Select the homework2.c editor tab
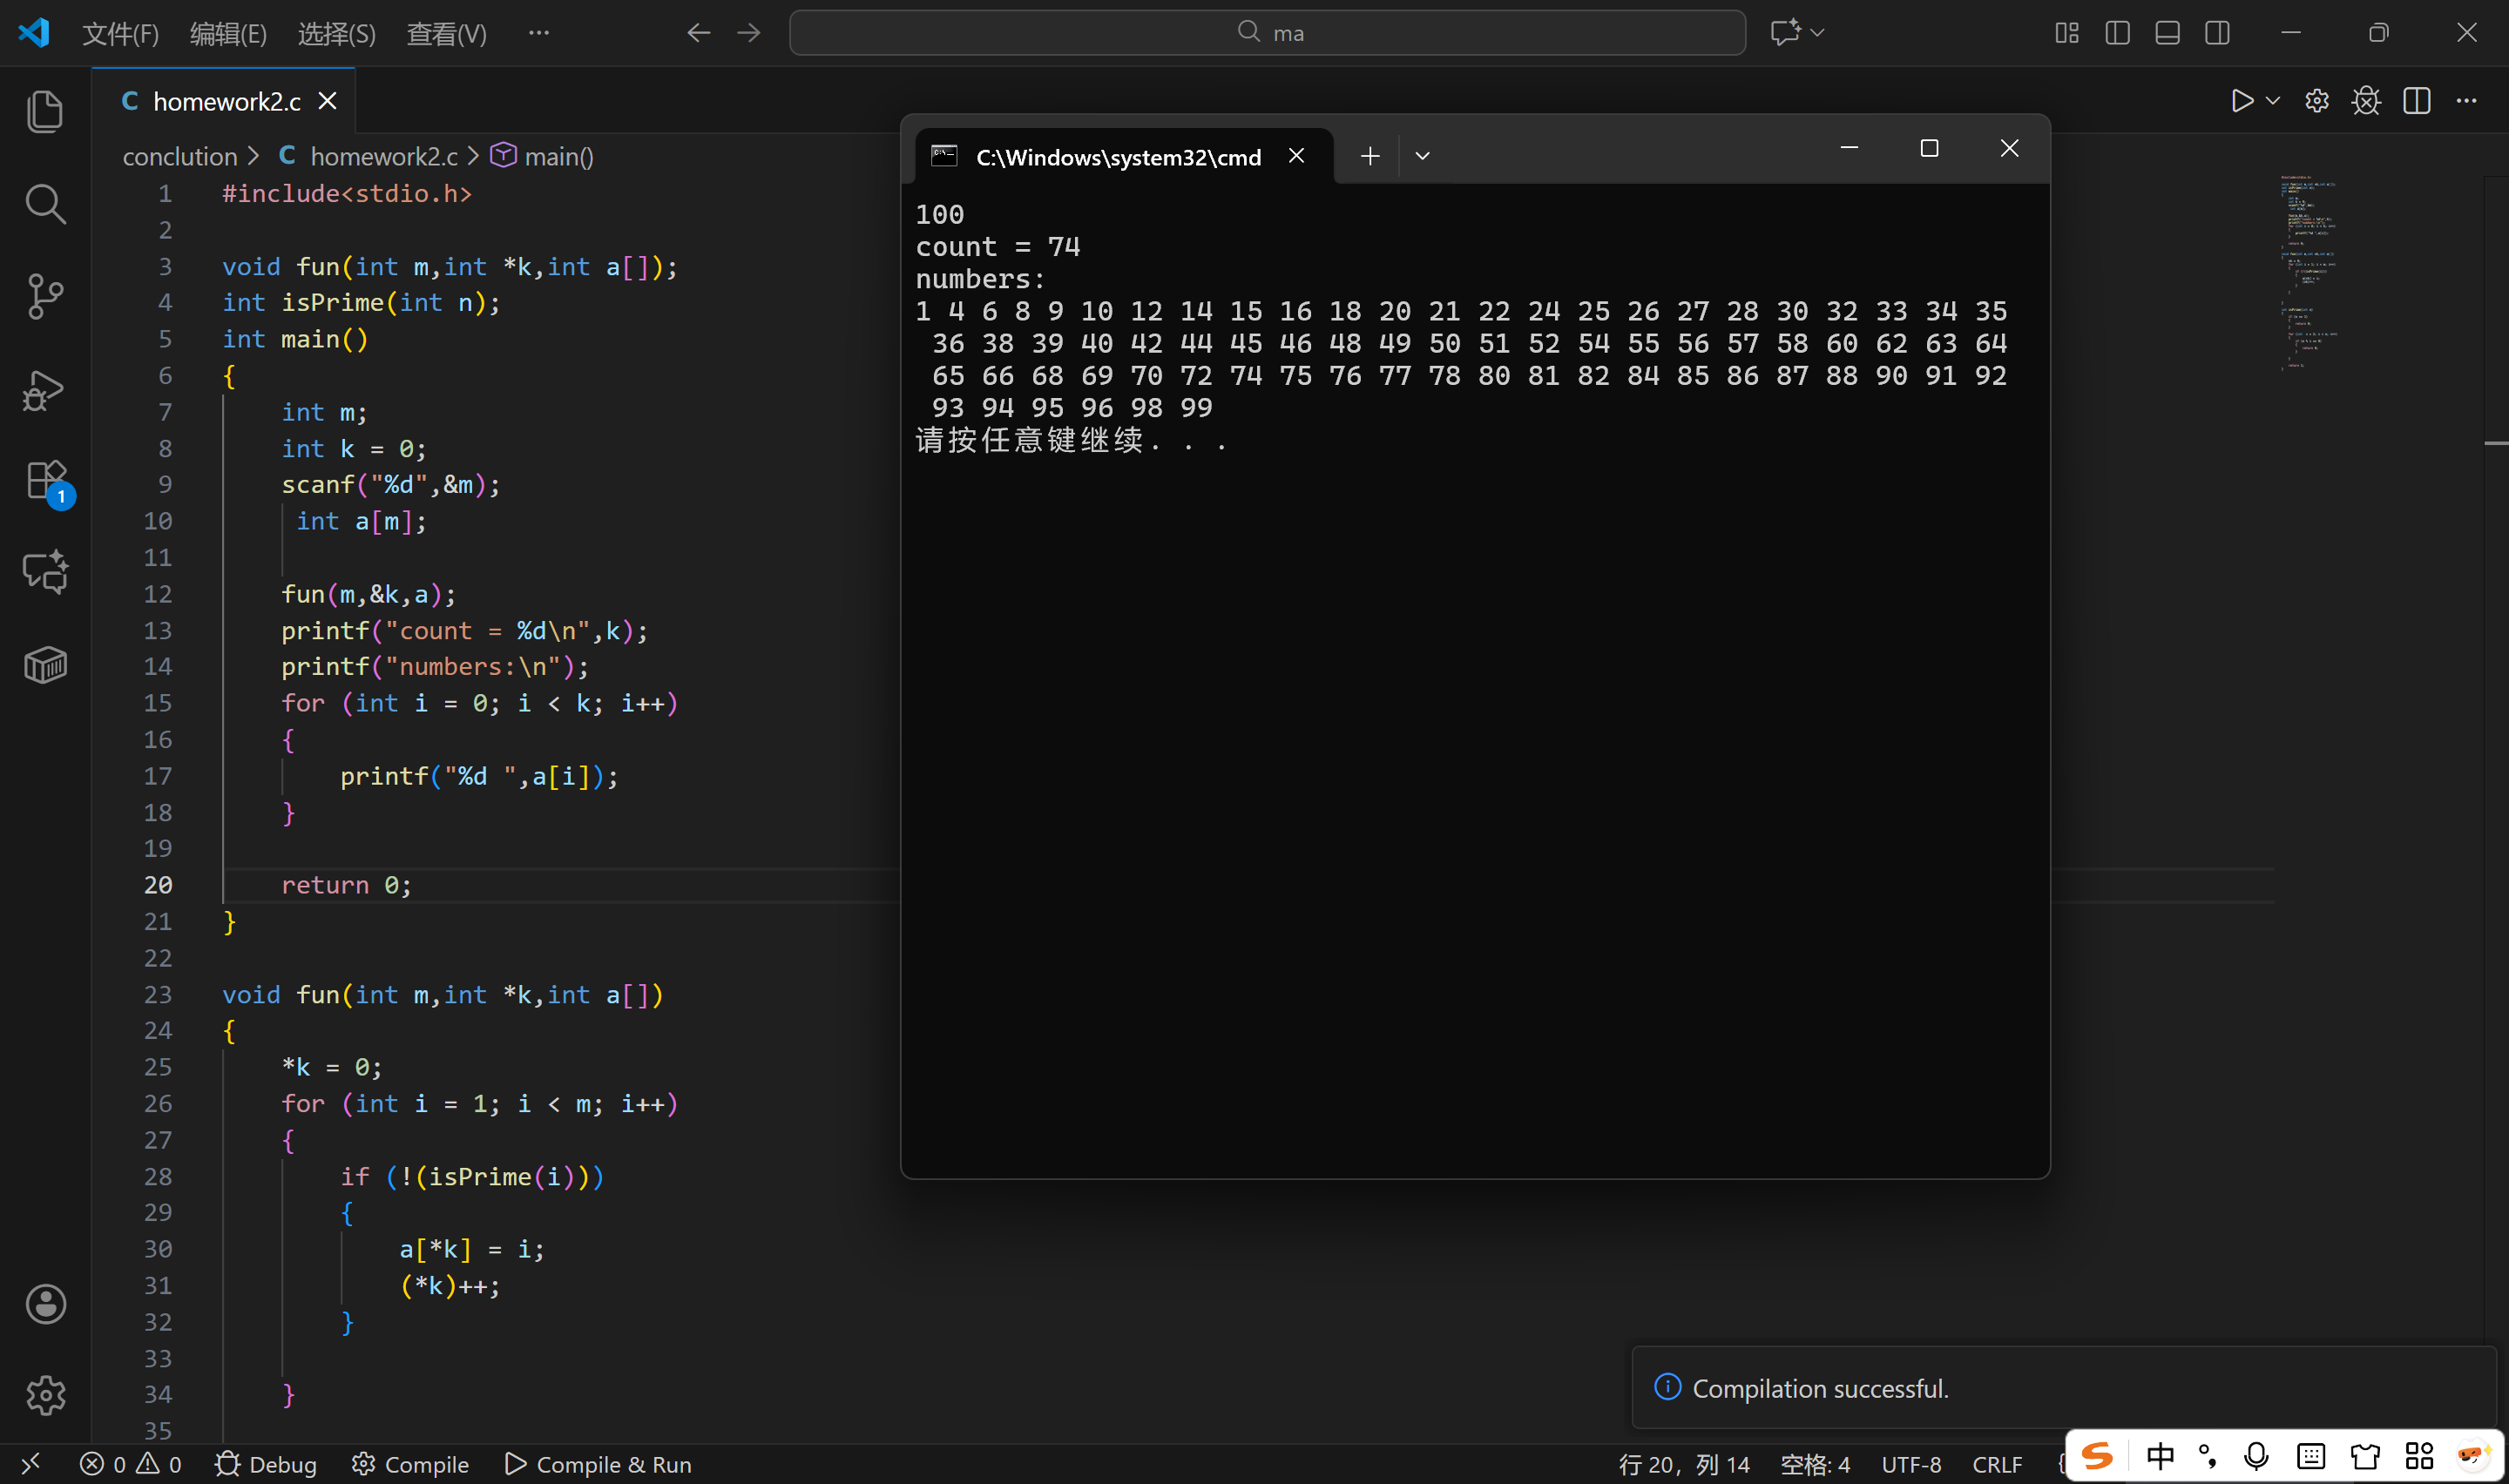Image resolution: width=2509 pixels, height=1484 pixels. coord(226,101)
